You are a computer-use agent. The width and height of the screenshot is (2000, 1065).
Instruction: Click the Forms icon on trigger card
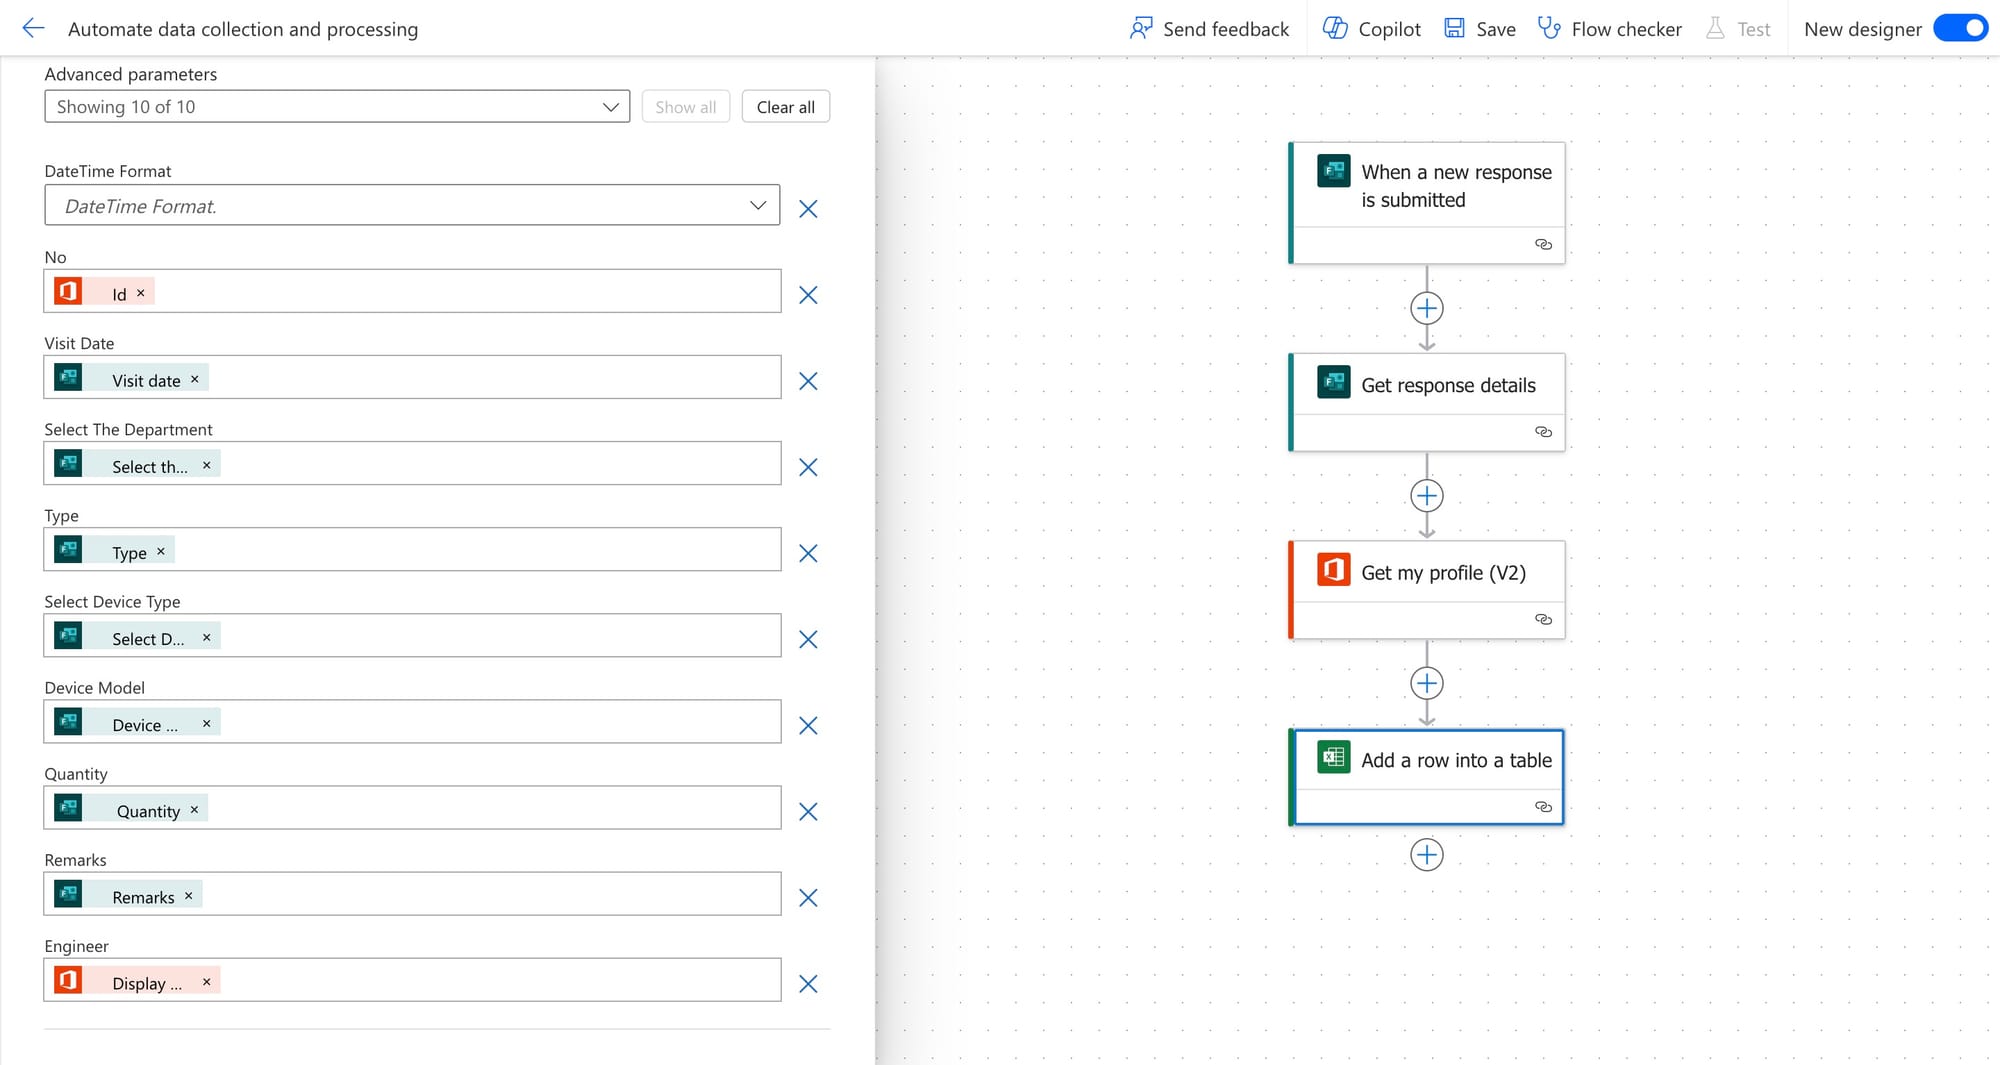coord(1334,171)
